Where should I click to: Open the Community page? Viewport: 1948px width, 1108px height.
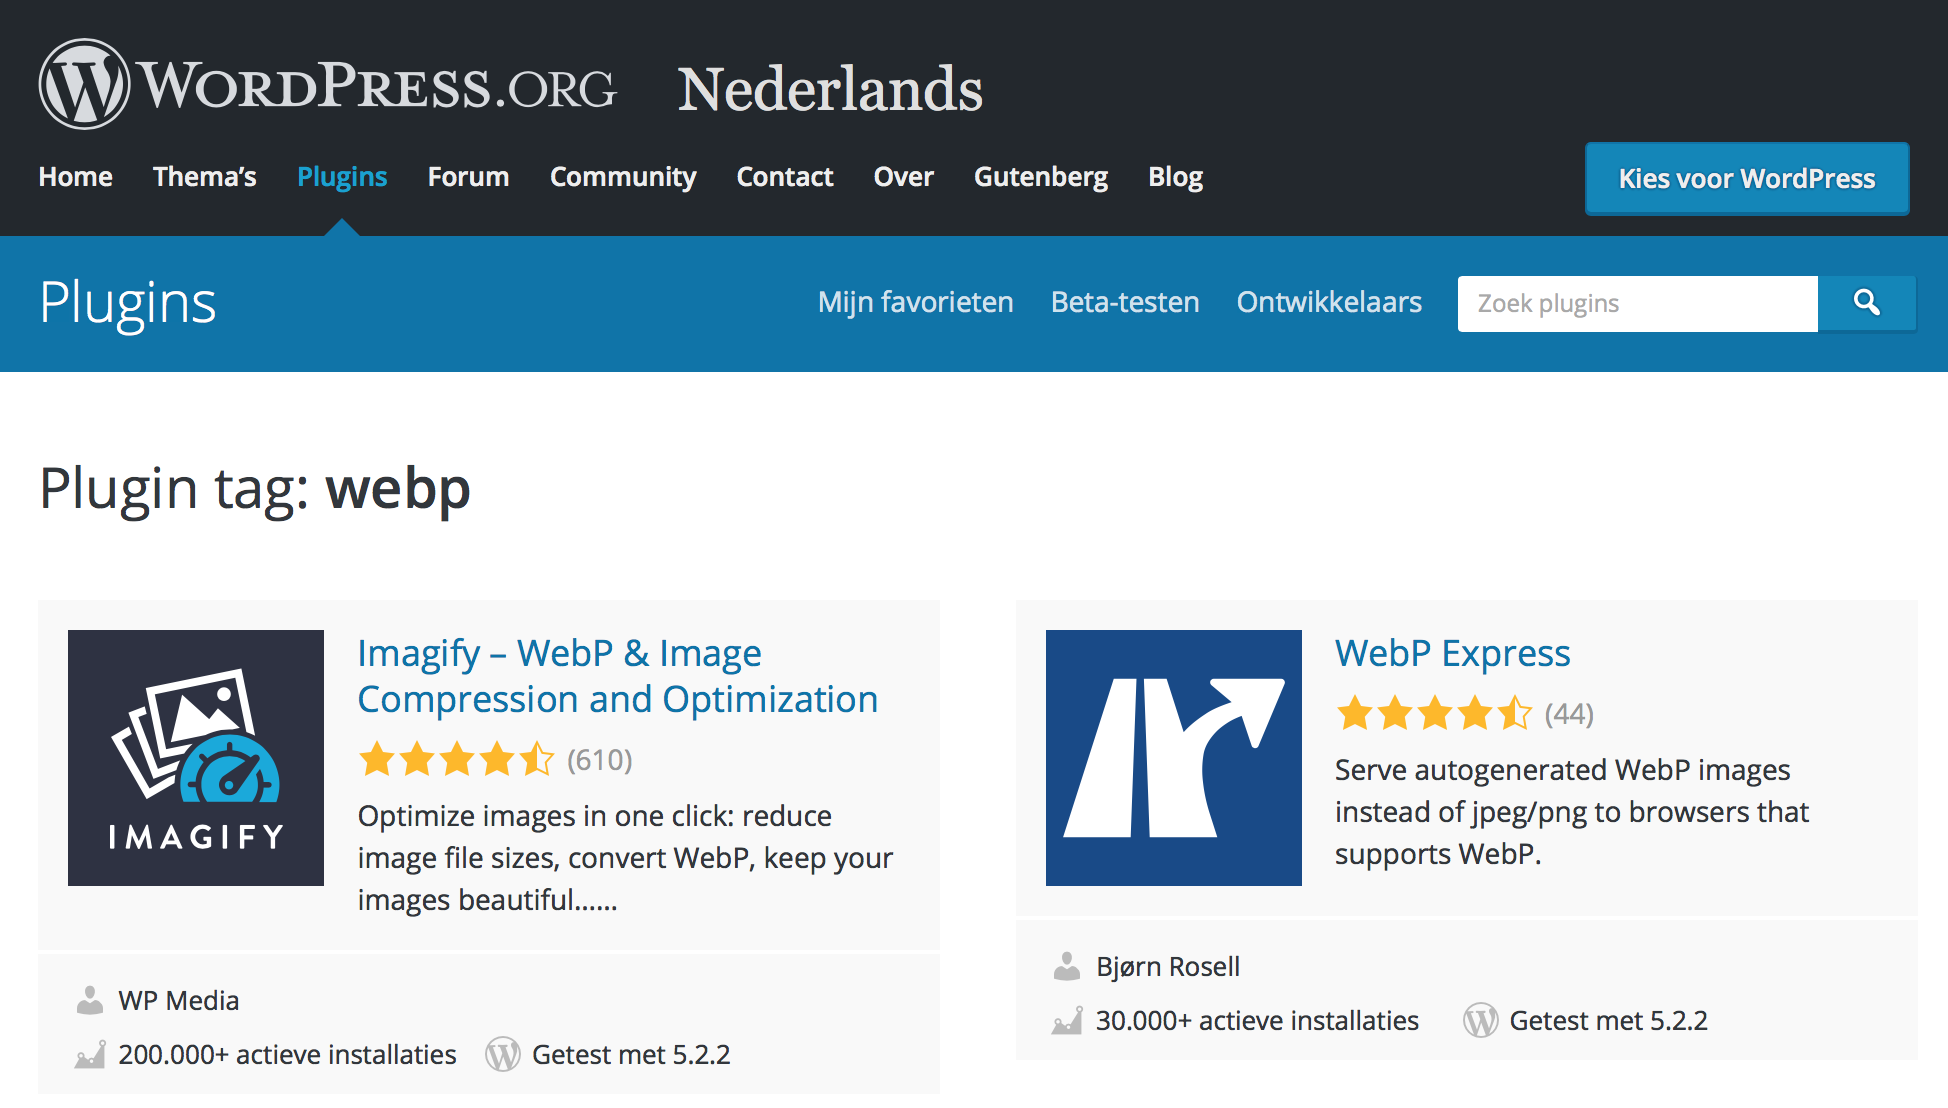click(622, 176)
